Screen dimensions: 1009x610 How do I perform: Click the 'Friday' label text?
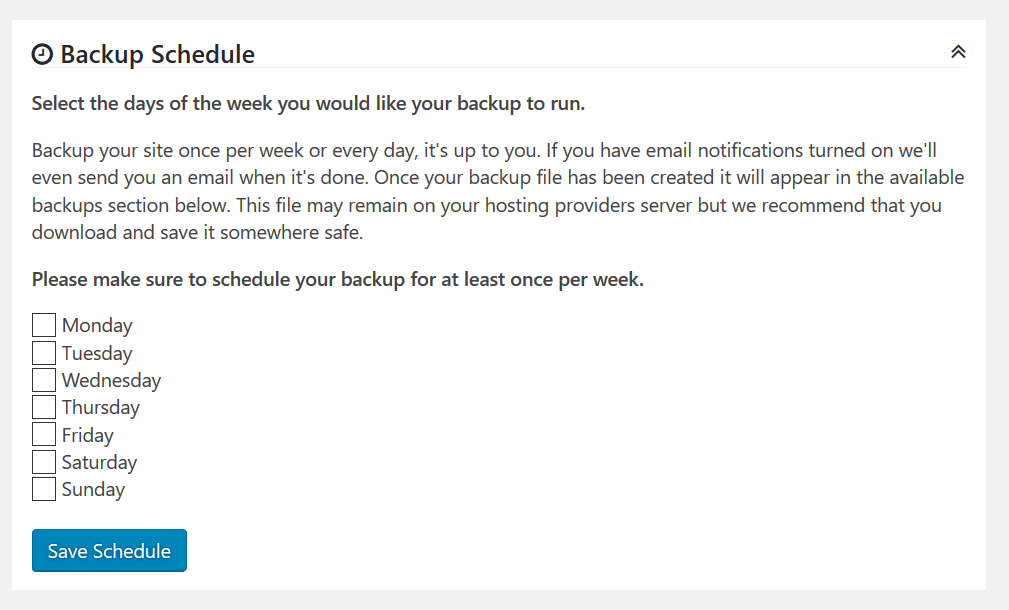click(88, 435)
